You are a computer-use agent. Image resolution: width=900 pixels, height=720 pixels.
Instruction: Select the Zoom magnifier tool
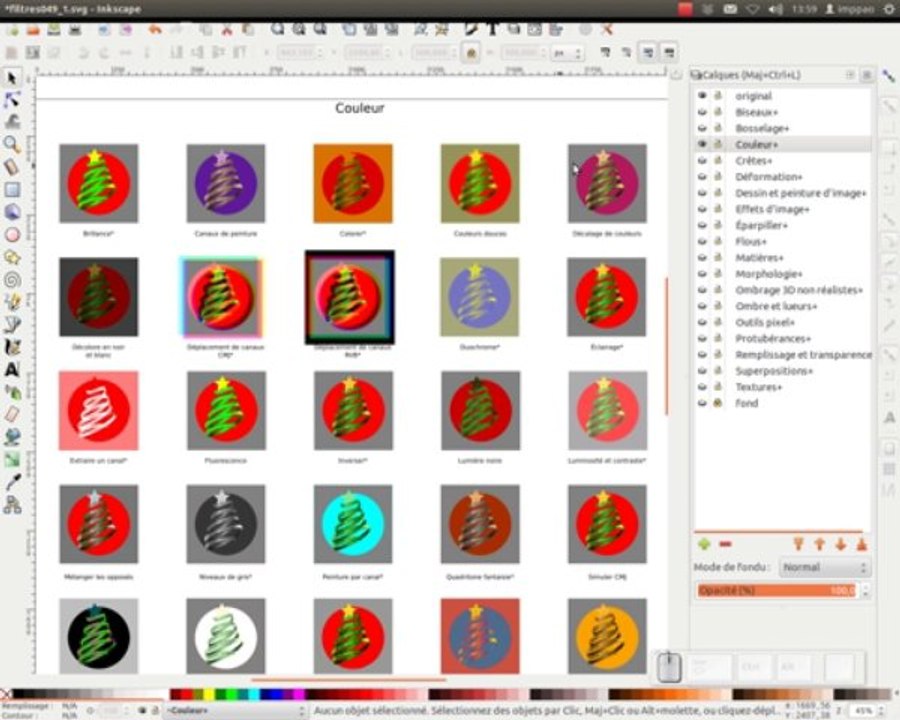tap(12, 144)
